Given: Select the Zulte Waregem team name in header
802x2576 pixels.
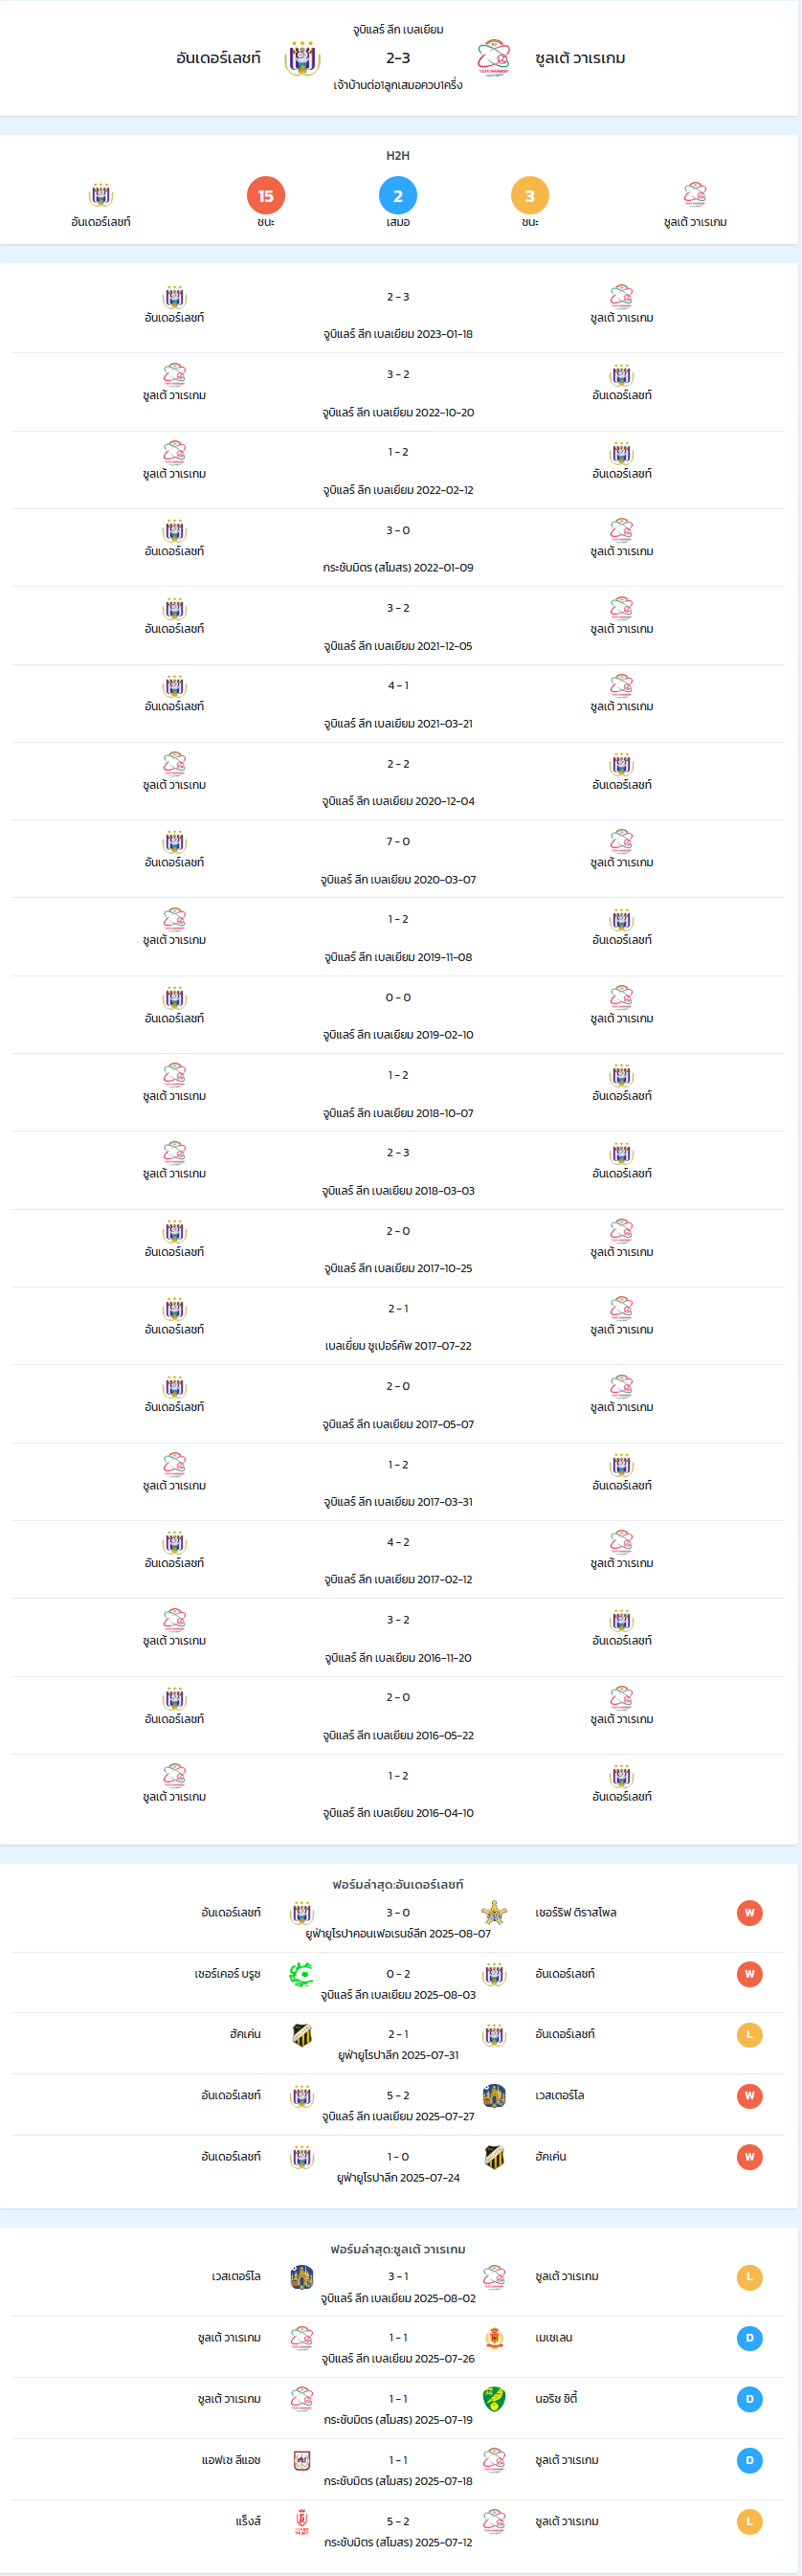Looking at the screenshot, I should pyautogui.click(x=580, y=58).
